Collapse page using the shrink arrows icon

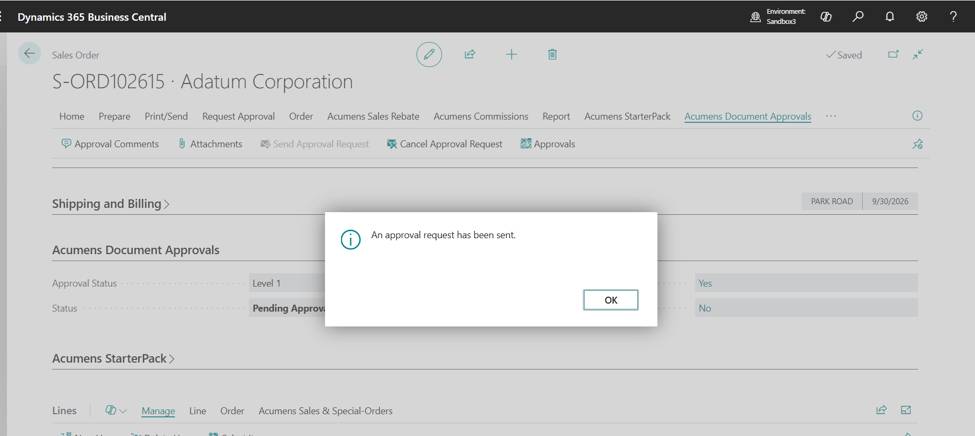(918, 55)
